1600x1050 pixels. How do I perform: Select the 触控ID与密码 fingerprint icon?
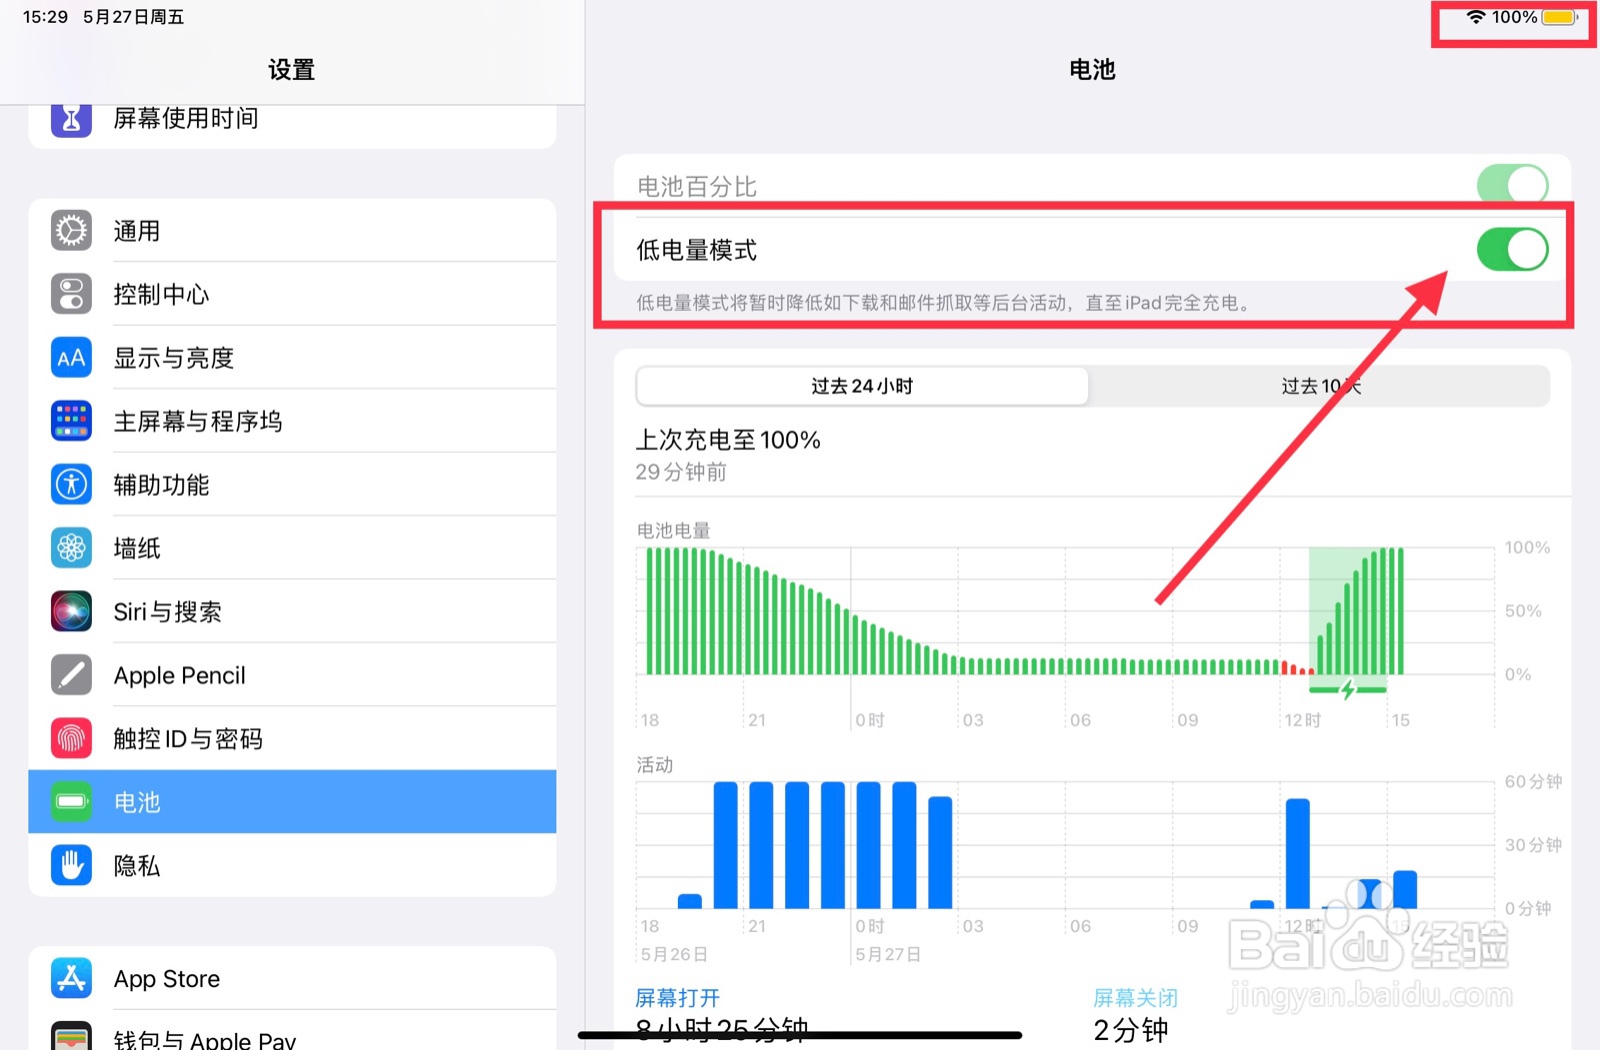[70, 738]
